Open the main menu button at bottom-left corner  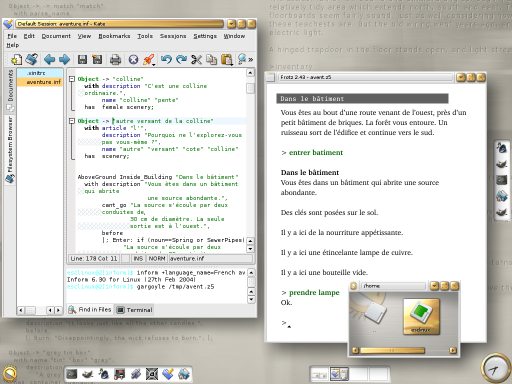9,374
